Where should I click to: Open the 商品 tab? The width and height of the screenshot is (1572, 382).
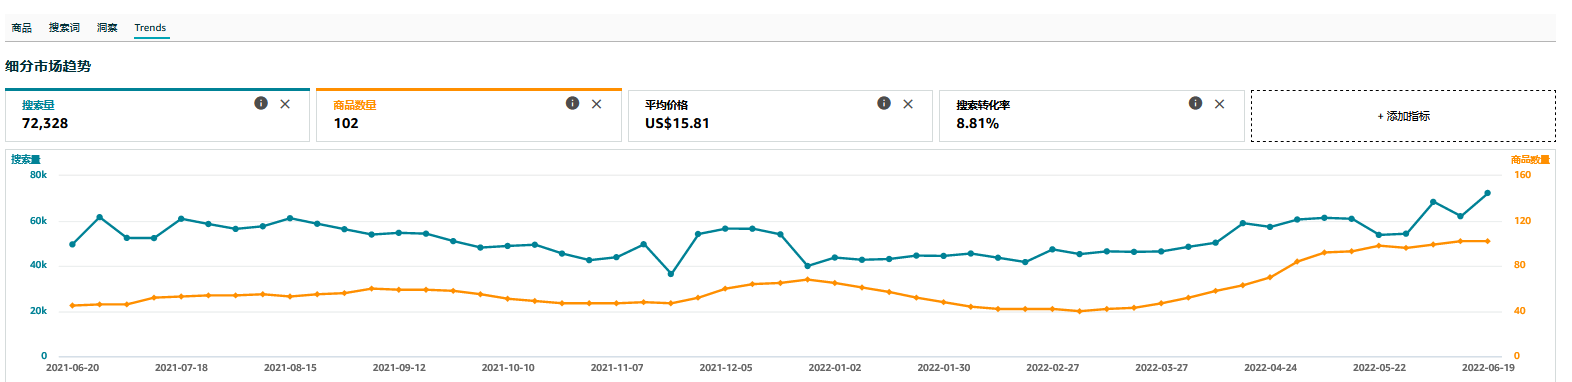click(21, 28)
